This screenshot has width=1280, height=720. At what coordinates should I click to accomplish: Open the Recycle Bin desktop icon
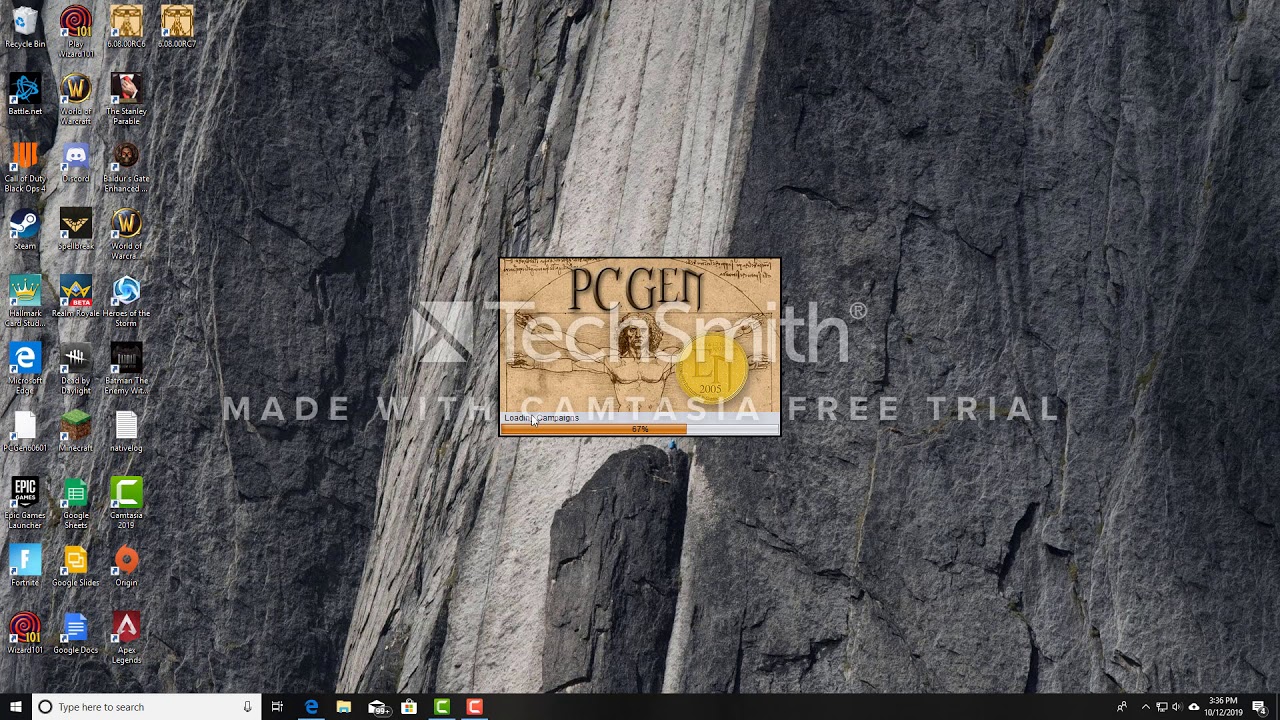coord(25,27)
